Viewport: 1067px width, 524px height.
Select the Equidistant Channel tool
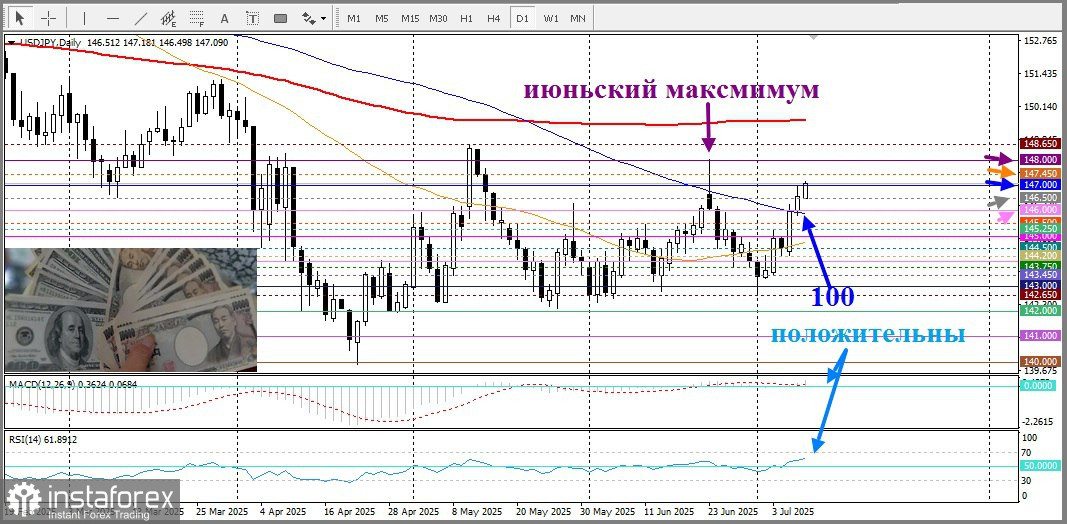tap(169, 18)
